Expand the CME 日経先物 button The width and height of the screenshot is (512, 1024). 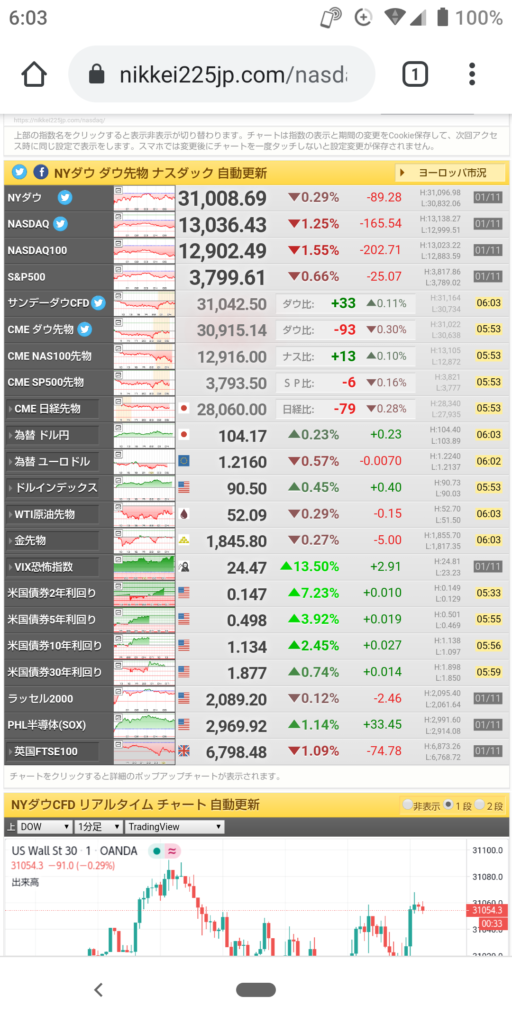point(52,409)
